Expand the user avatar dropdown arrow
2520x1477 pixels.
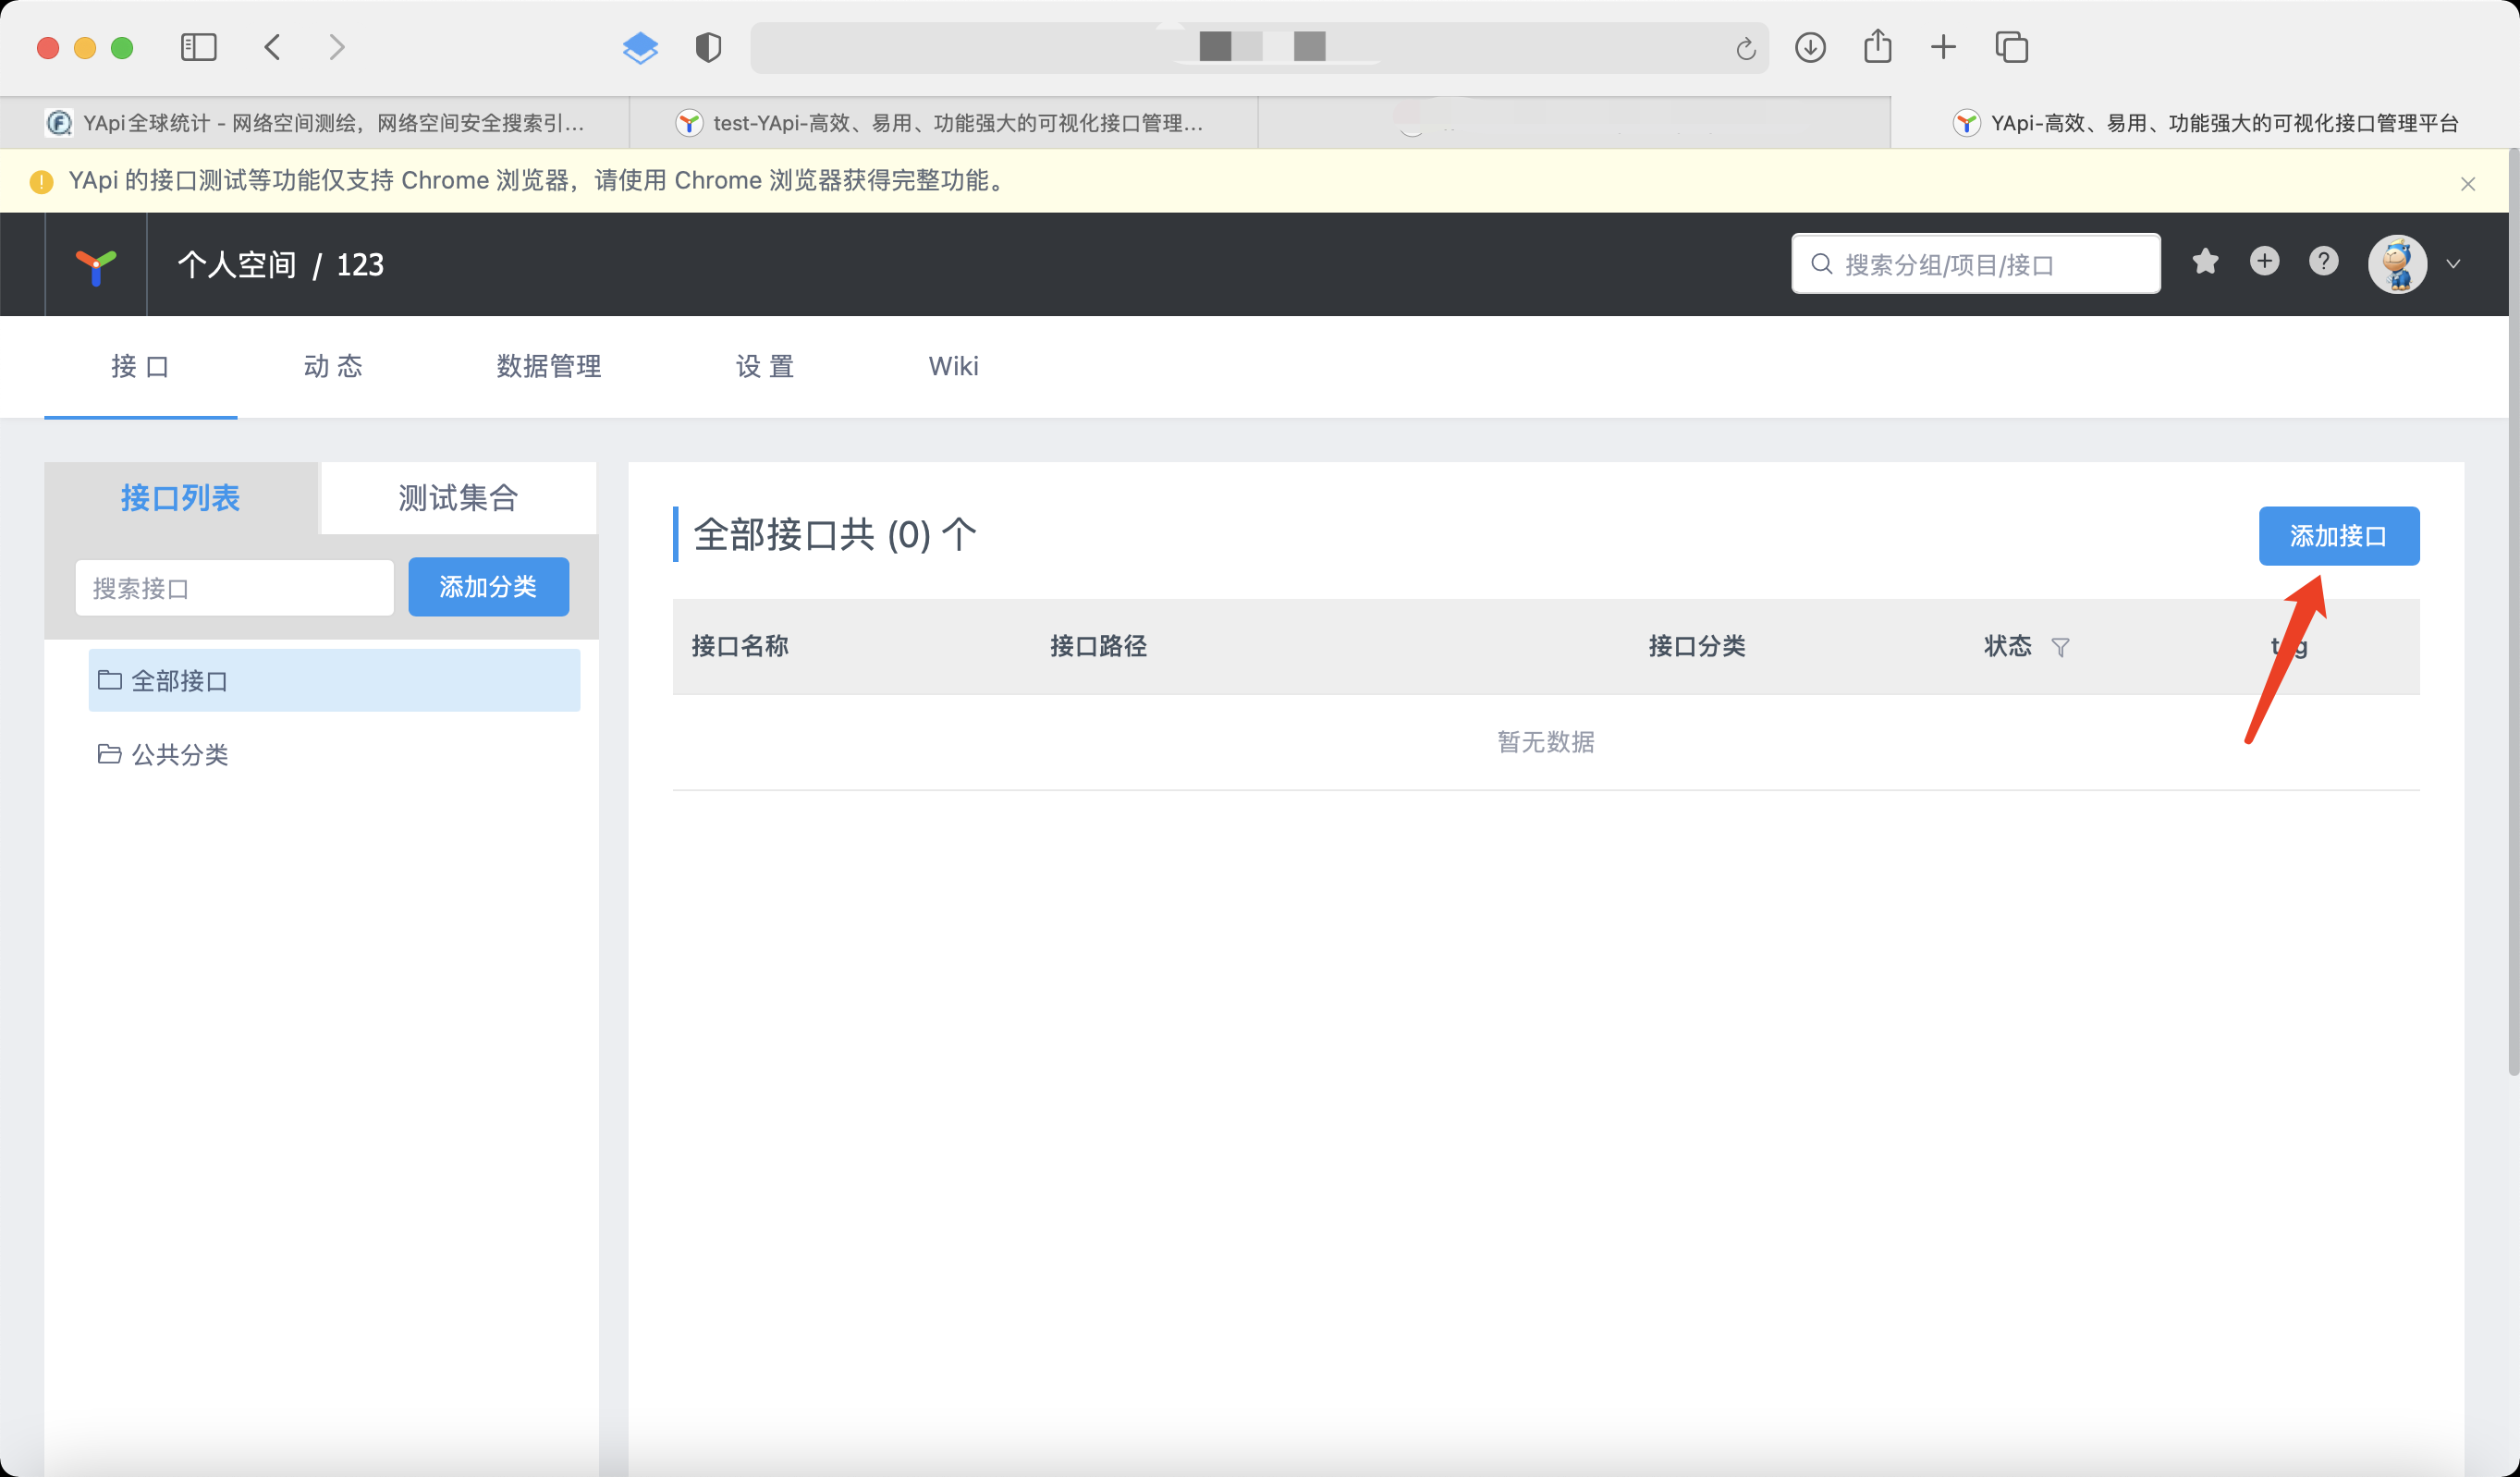tap(2453, 264)
